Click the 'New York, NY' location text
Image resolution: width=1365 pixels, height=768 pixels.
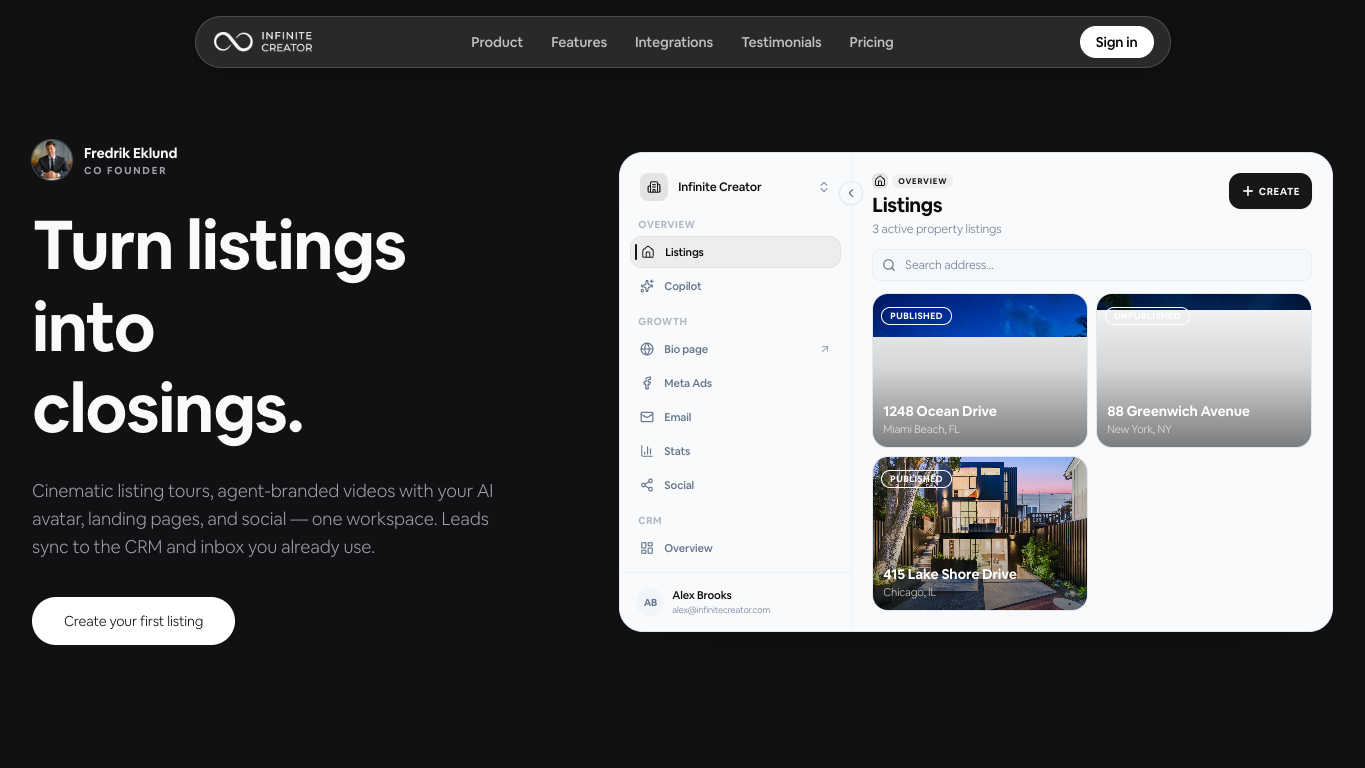click(1139, 429)
